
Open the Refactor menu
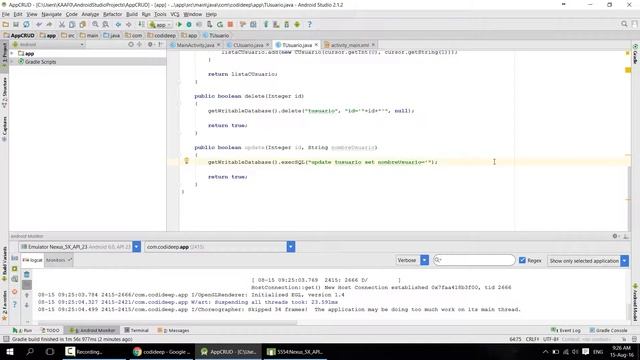112,14
